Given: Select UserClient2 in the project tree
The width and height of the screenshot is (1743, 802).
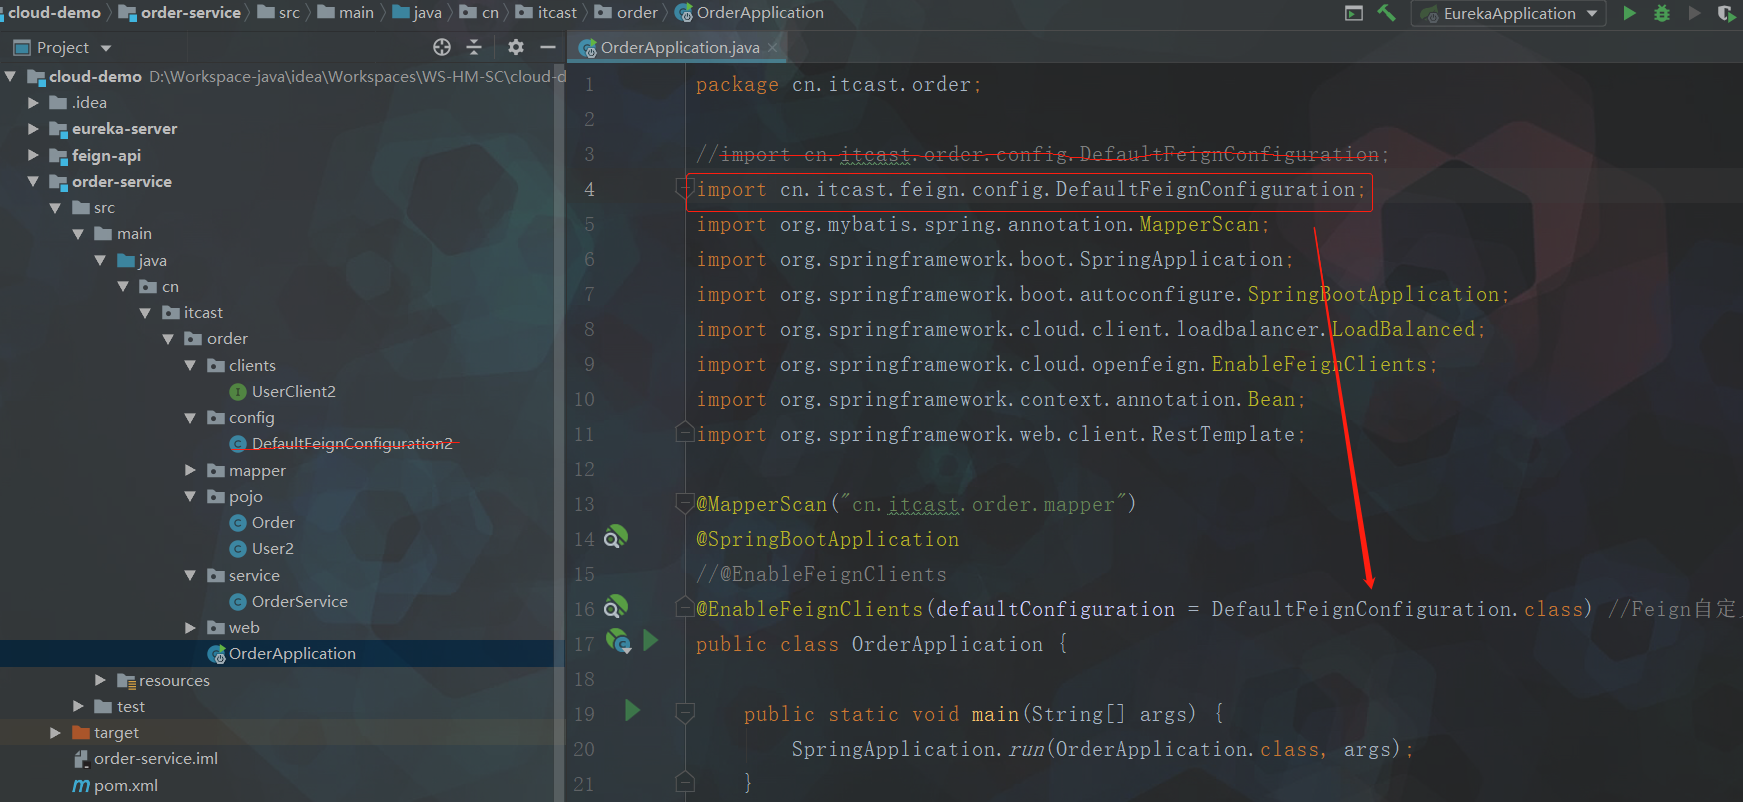Looking at the screenshot, I should [x=294, y=392].
